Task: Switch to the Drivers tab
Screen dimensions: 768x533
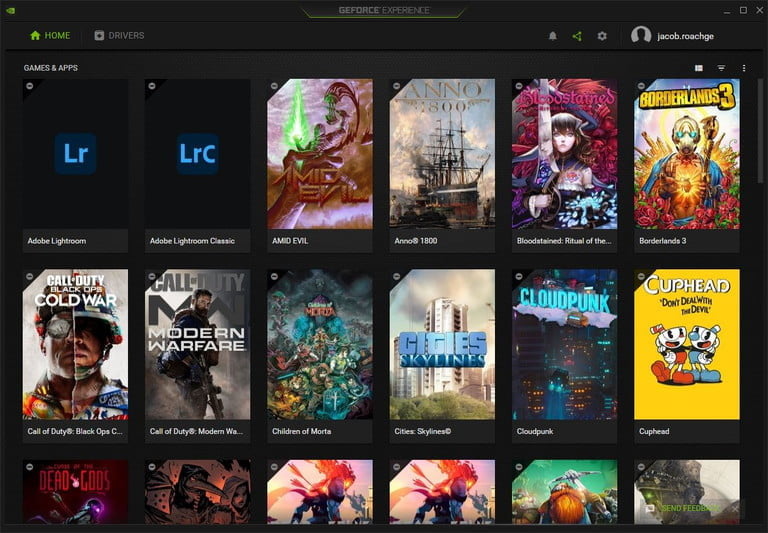Action: point(119,36)
